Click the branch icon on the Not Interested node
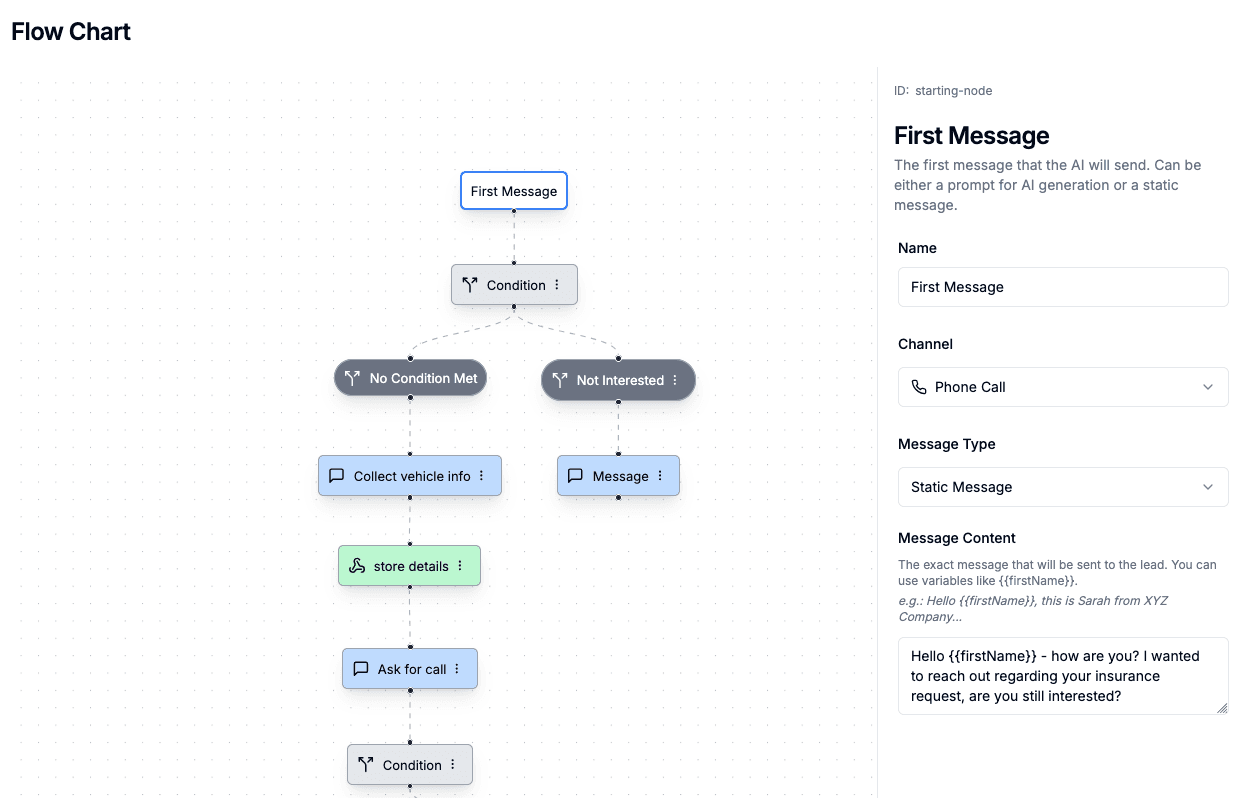 tap(561, 380)
